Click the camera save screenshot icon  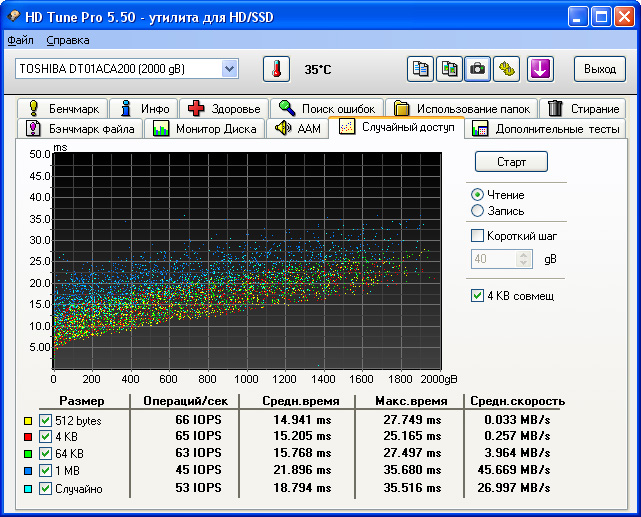[478, 69]
